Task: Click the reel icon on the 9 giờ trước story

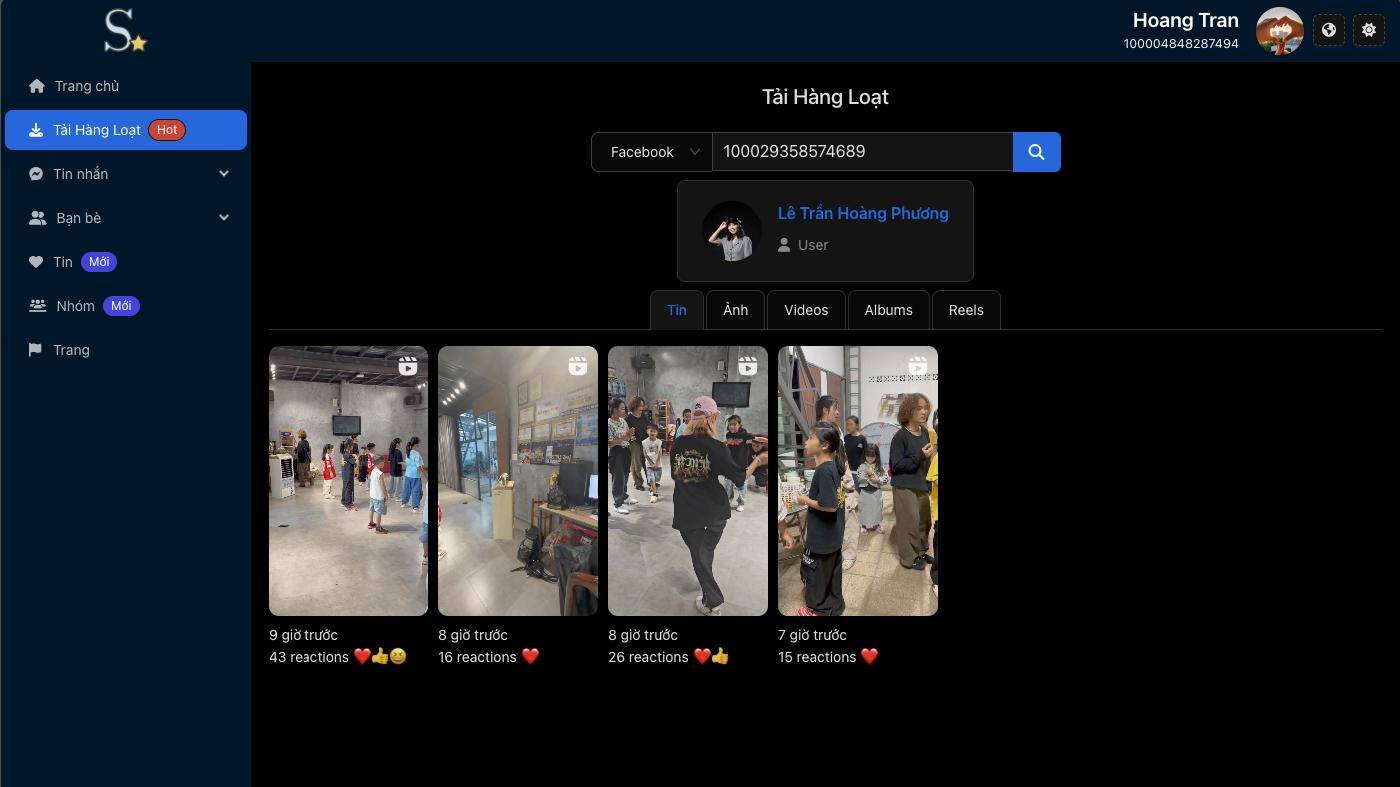Action: point(408,367)
